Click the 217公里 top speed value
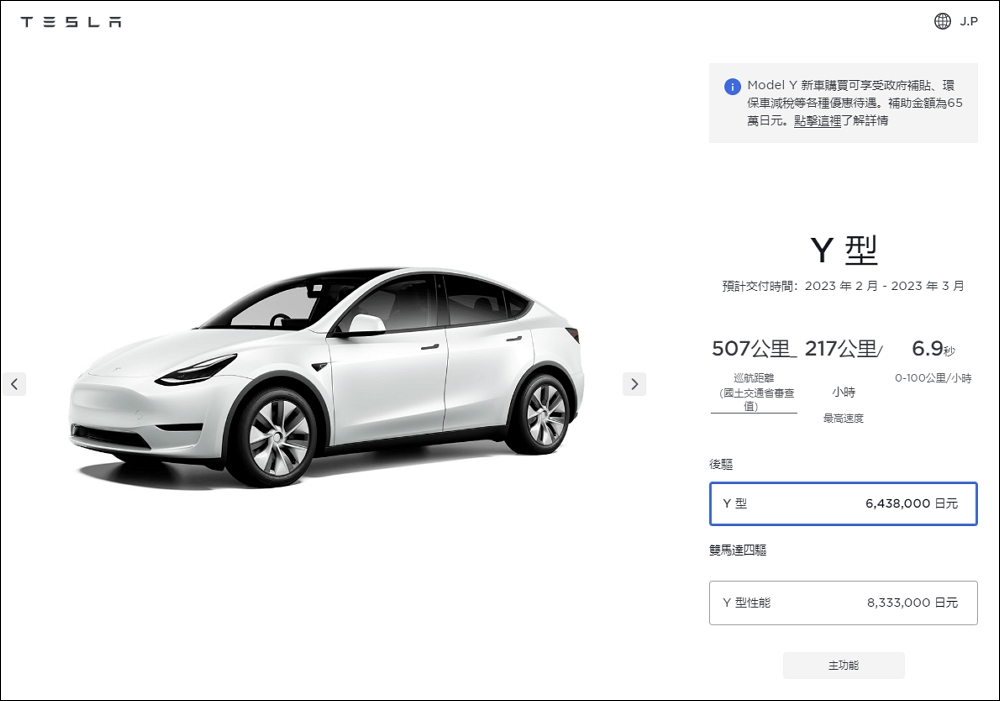Image resolution: width=1000 pixels, height=701 pixels. point(843,349)
